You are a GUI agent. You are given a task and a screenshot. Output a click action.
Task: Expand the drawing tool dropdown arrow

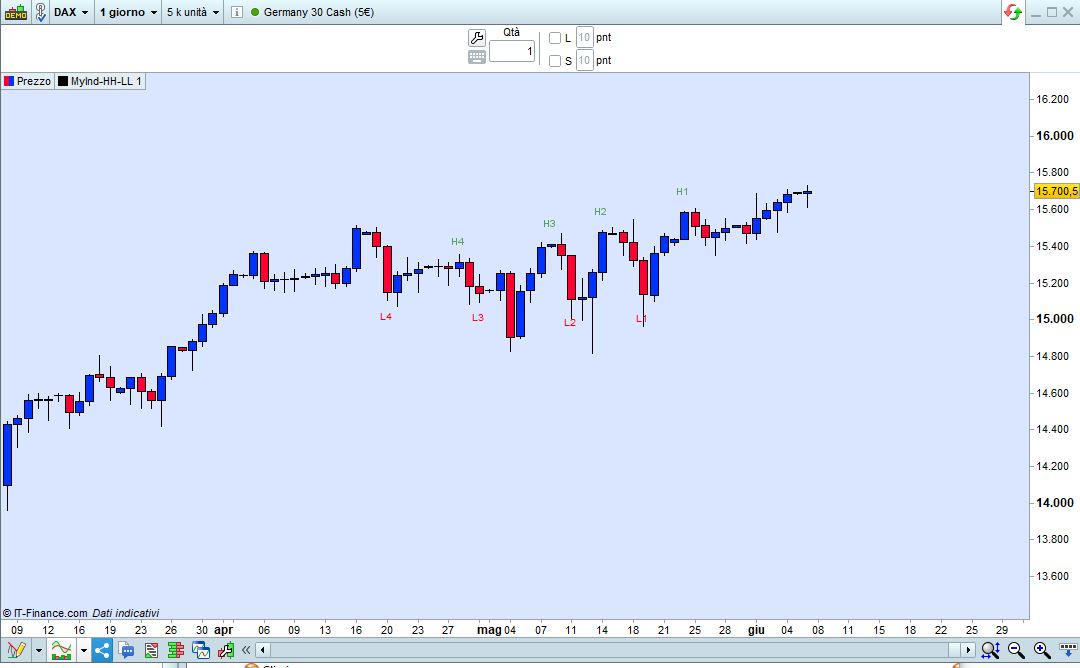(x=39, y=649)
